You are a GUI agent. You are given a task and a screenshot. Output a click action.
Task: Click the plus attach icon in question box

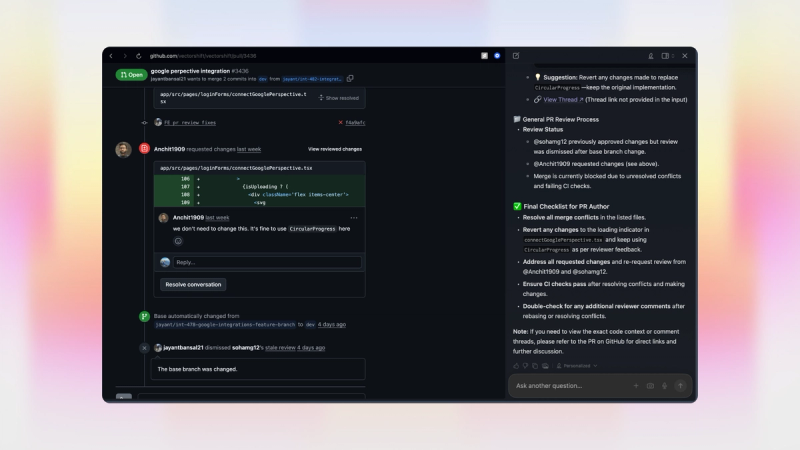(x=636, y=386)
